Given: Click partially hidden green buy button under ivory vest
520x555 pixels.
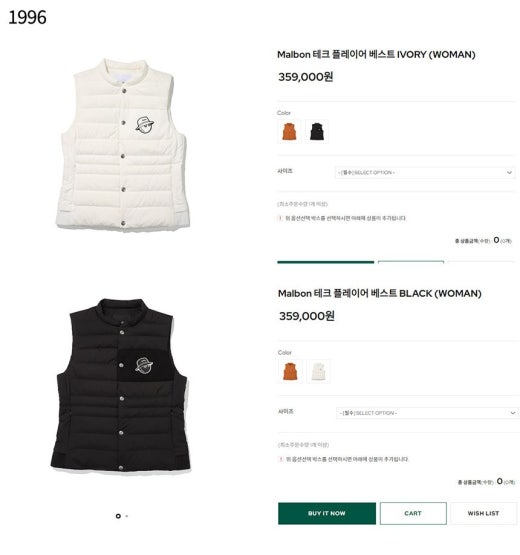Looking at the screenshot, I should click(x=326, y=262).
